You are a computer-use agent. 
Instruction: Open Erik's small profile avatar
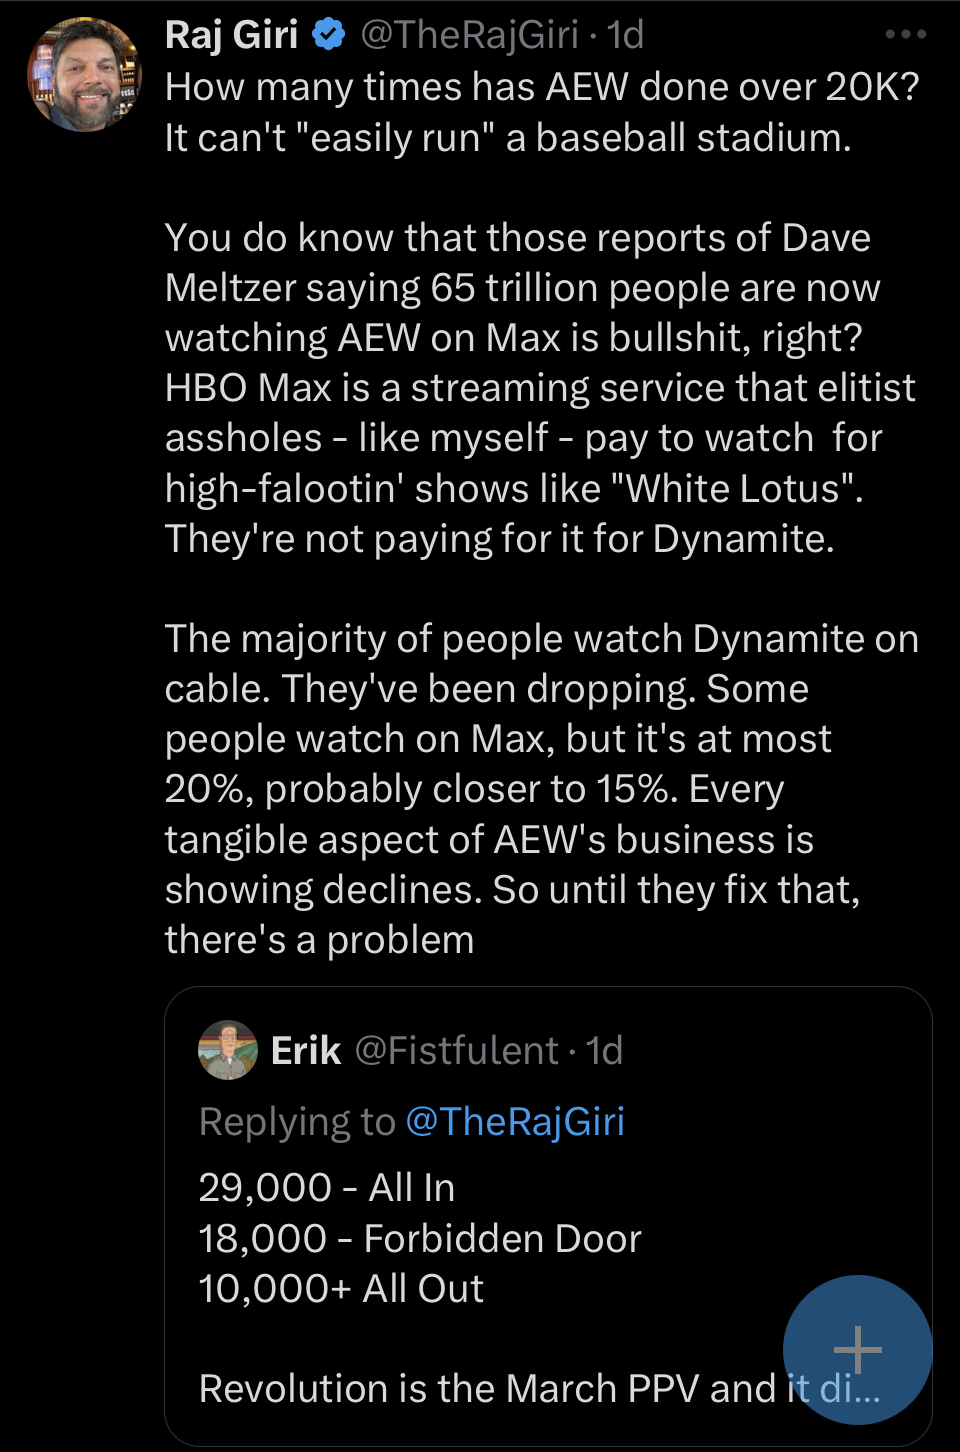point(228,1050)
